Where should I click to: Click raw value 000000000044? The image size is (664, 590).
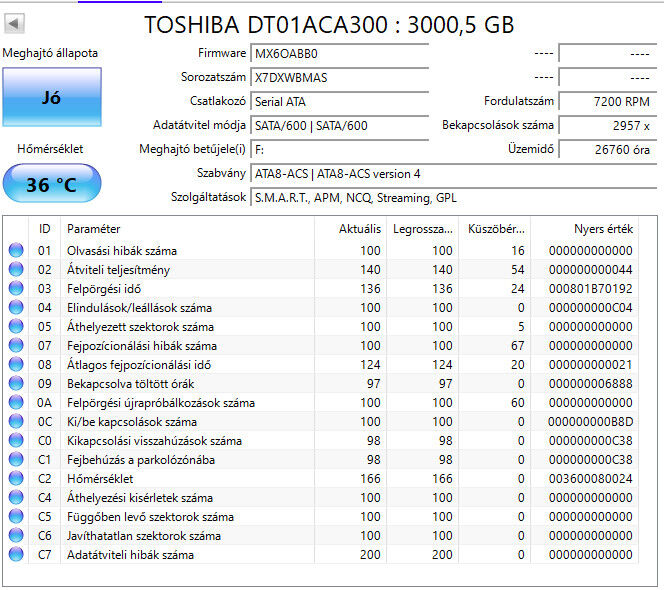(590, 270)
